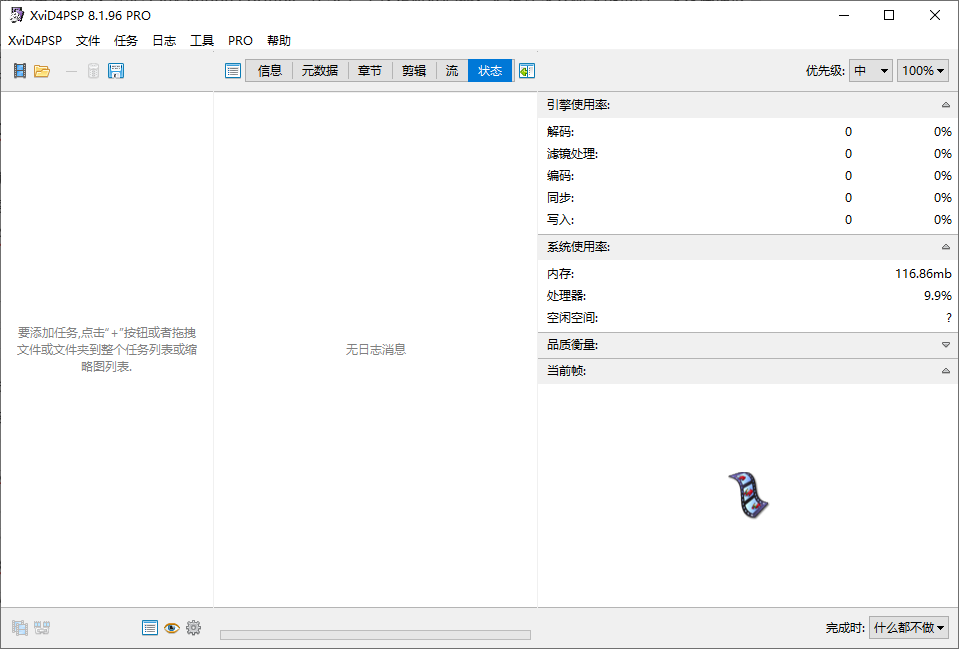959x649 pixels.
Task: Click the green encode arrow icon beside 状态 tab
Action: (527, 70)
